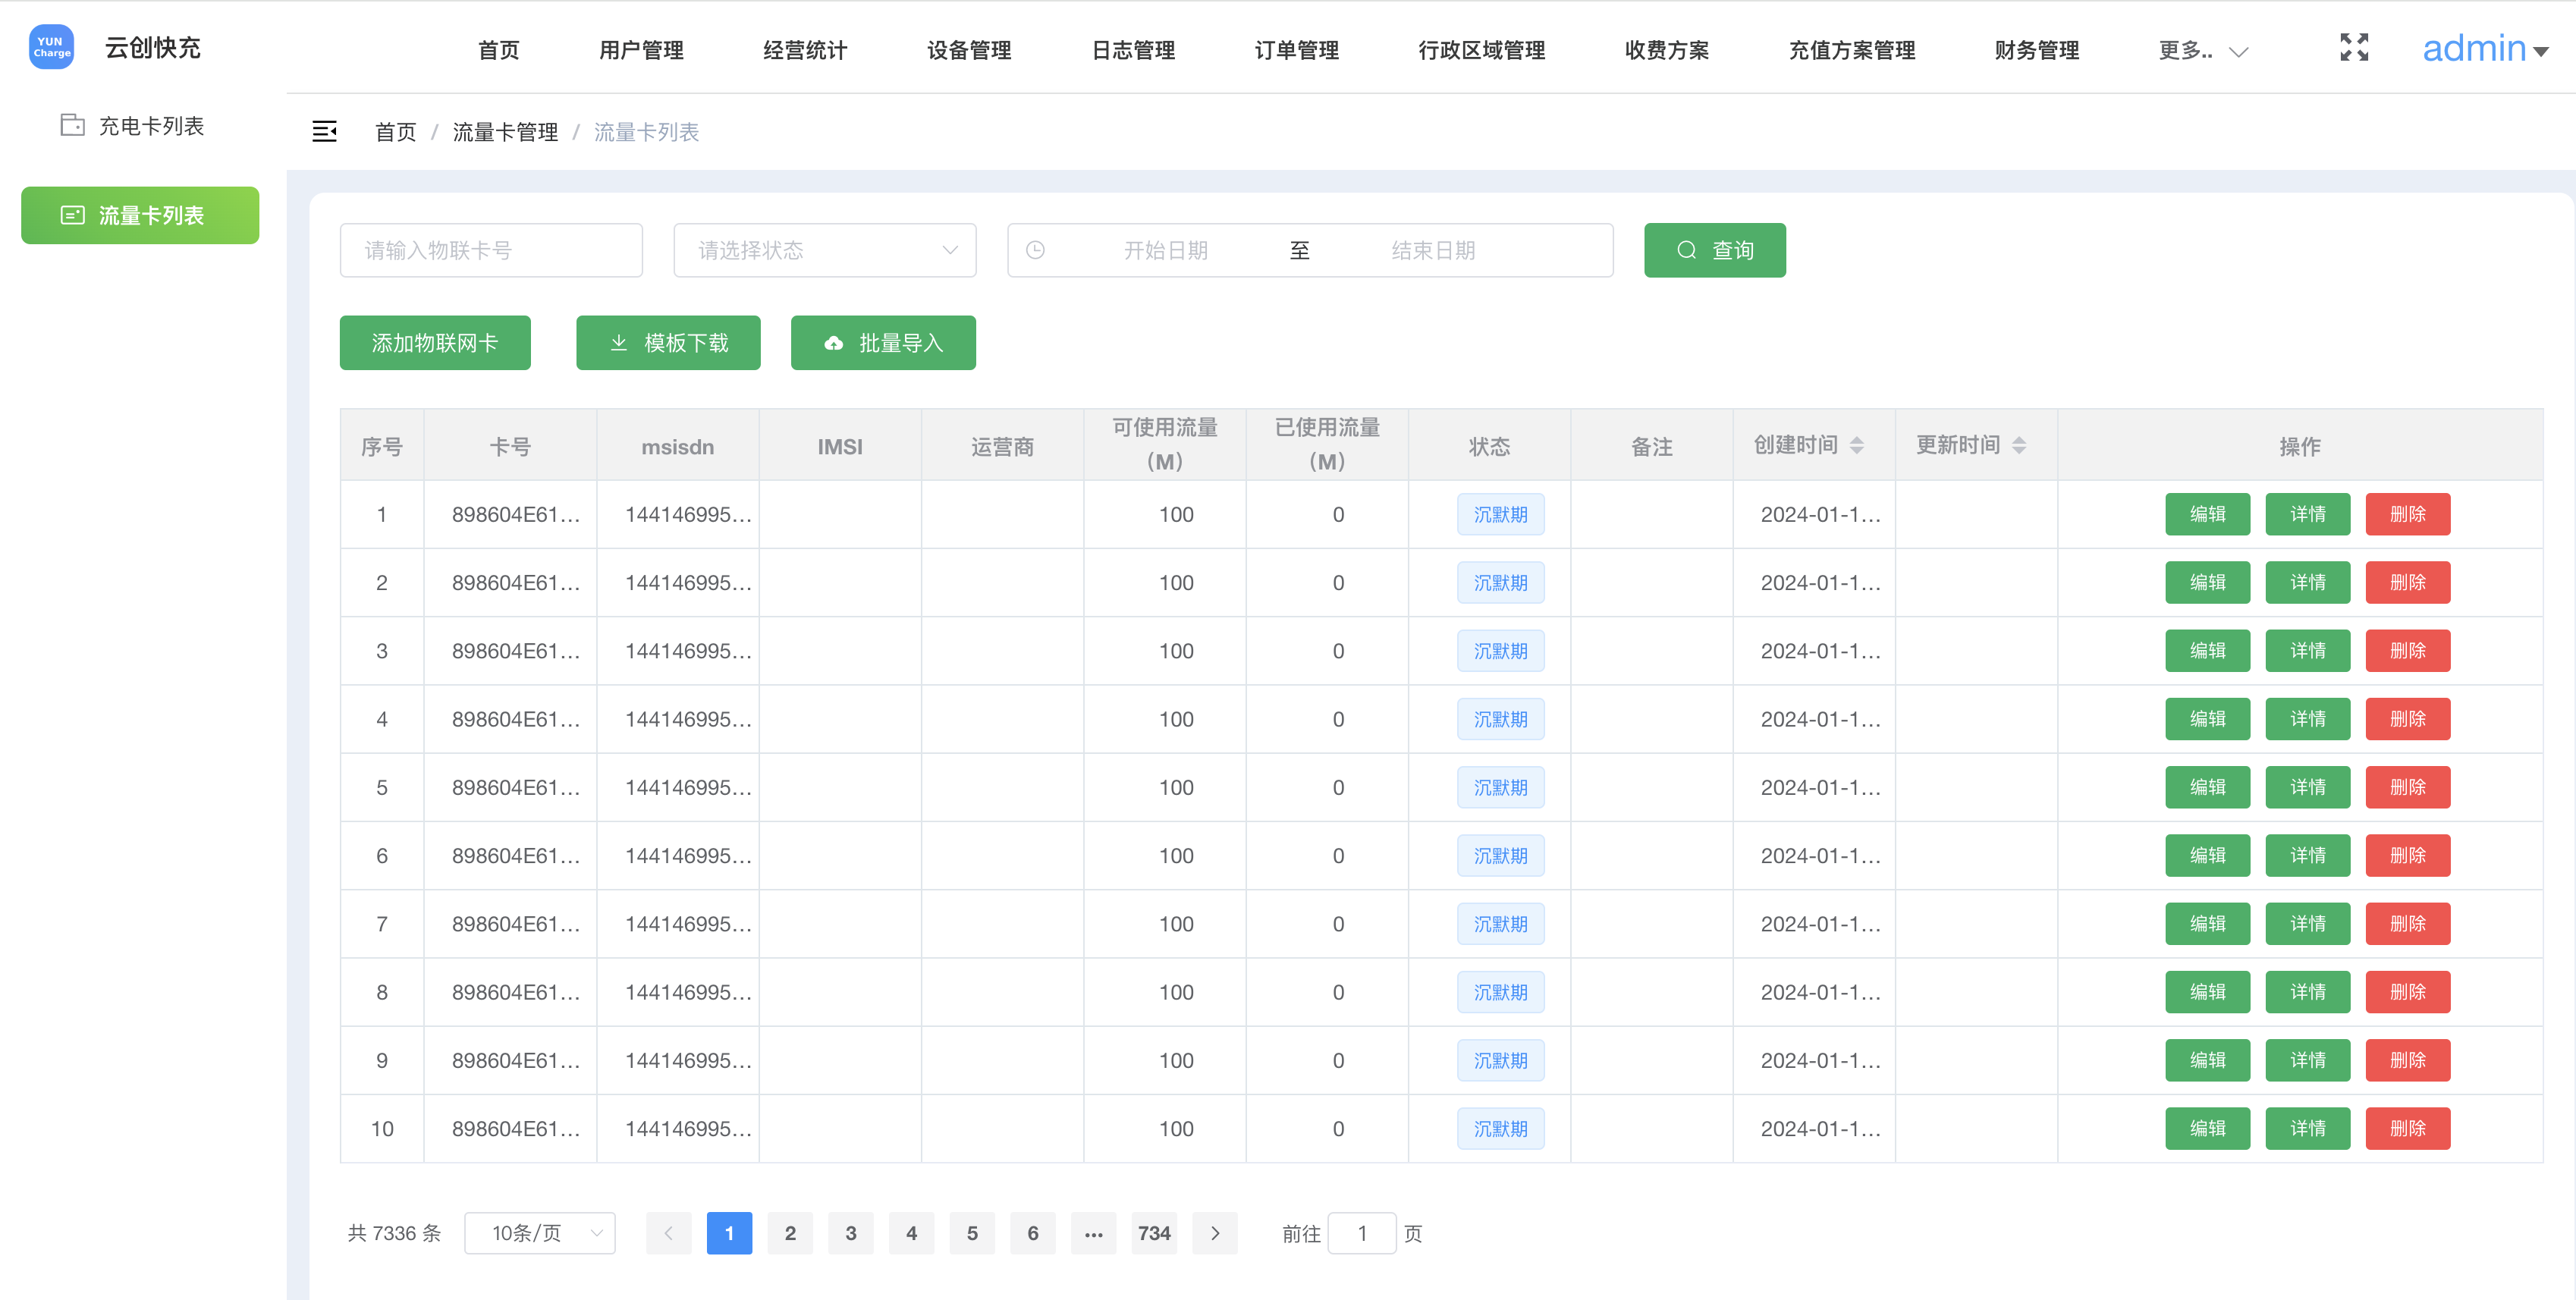Go to last page 734
Viewport: 2576px width, 1300px height.
(x=1154, y=1233)
